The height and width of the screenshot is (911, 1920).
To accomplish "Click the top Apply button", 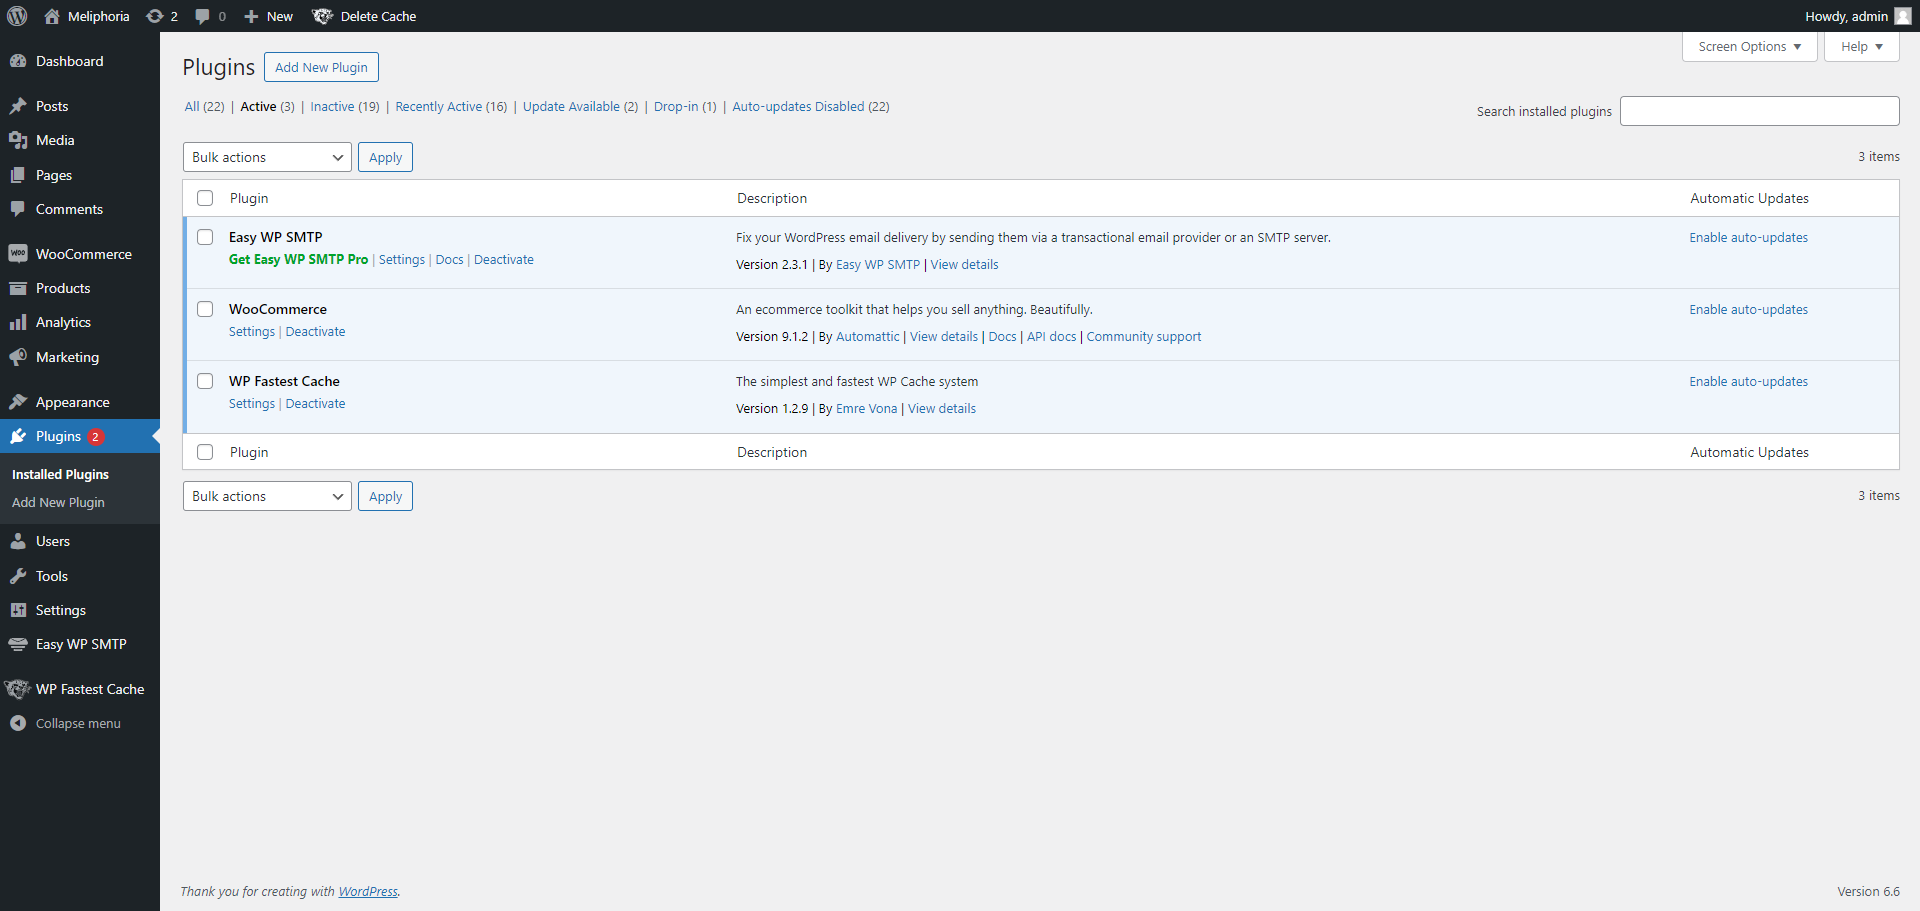I will pos(385,157).
